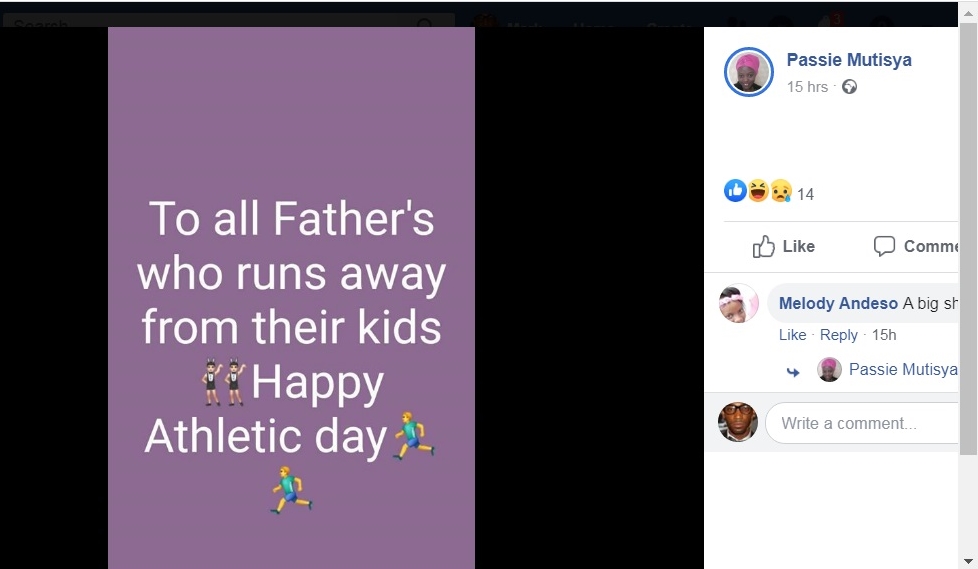Open Passie Mutisya's large profile picture
This screenshot has width=978, height=569.
coord(748,72)
